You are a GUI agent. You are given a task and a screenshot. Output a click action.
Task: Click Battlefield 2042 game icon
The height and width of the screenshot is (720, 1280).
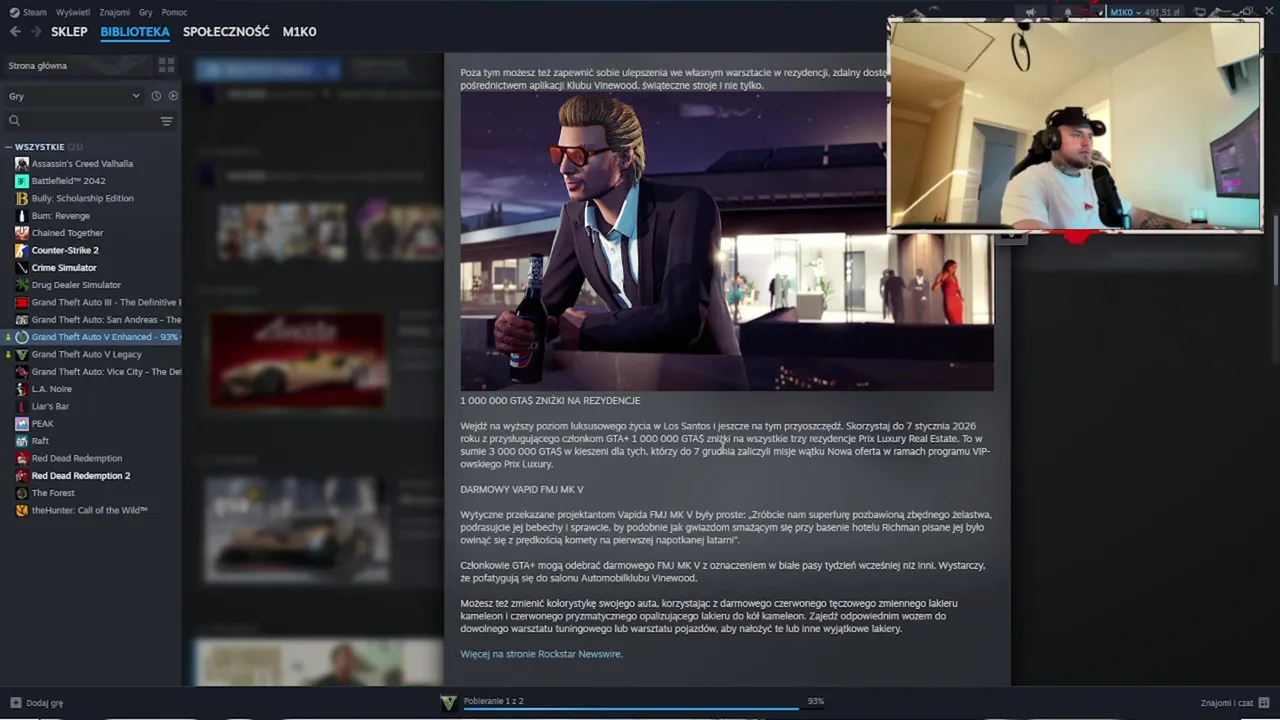coord(22,181)
